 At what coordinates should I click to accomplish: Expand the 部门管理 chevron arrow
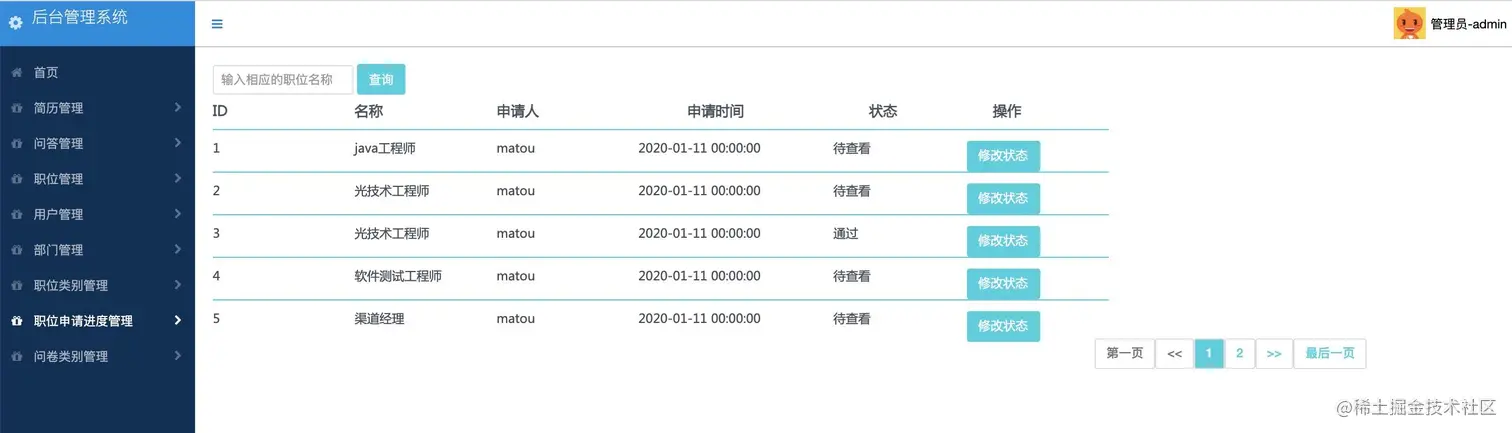coord(177,249)
